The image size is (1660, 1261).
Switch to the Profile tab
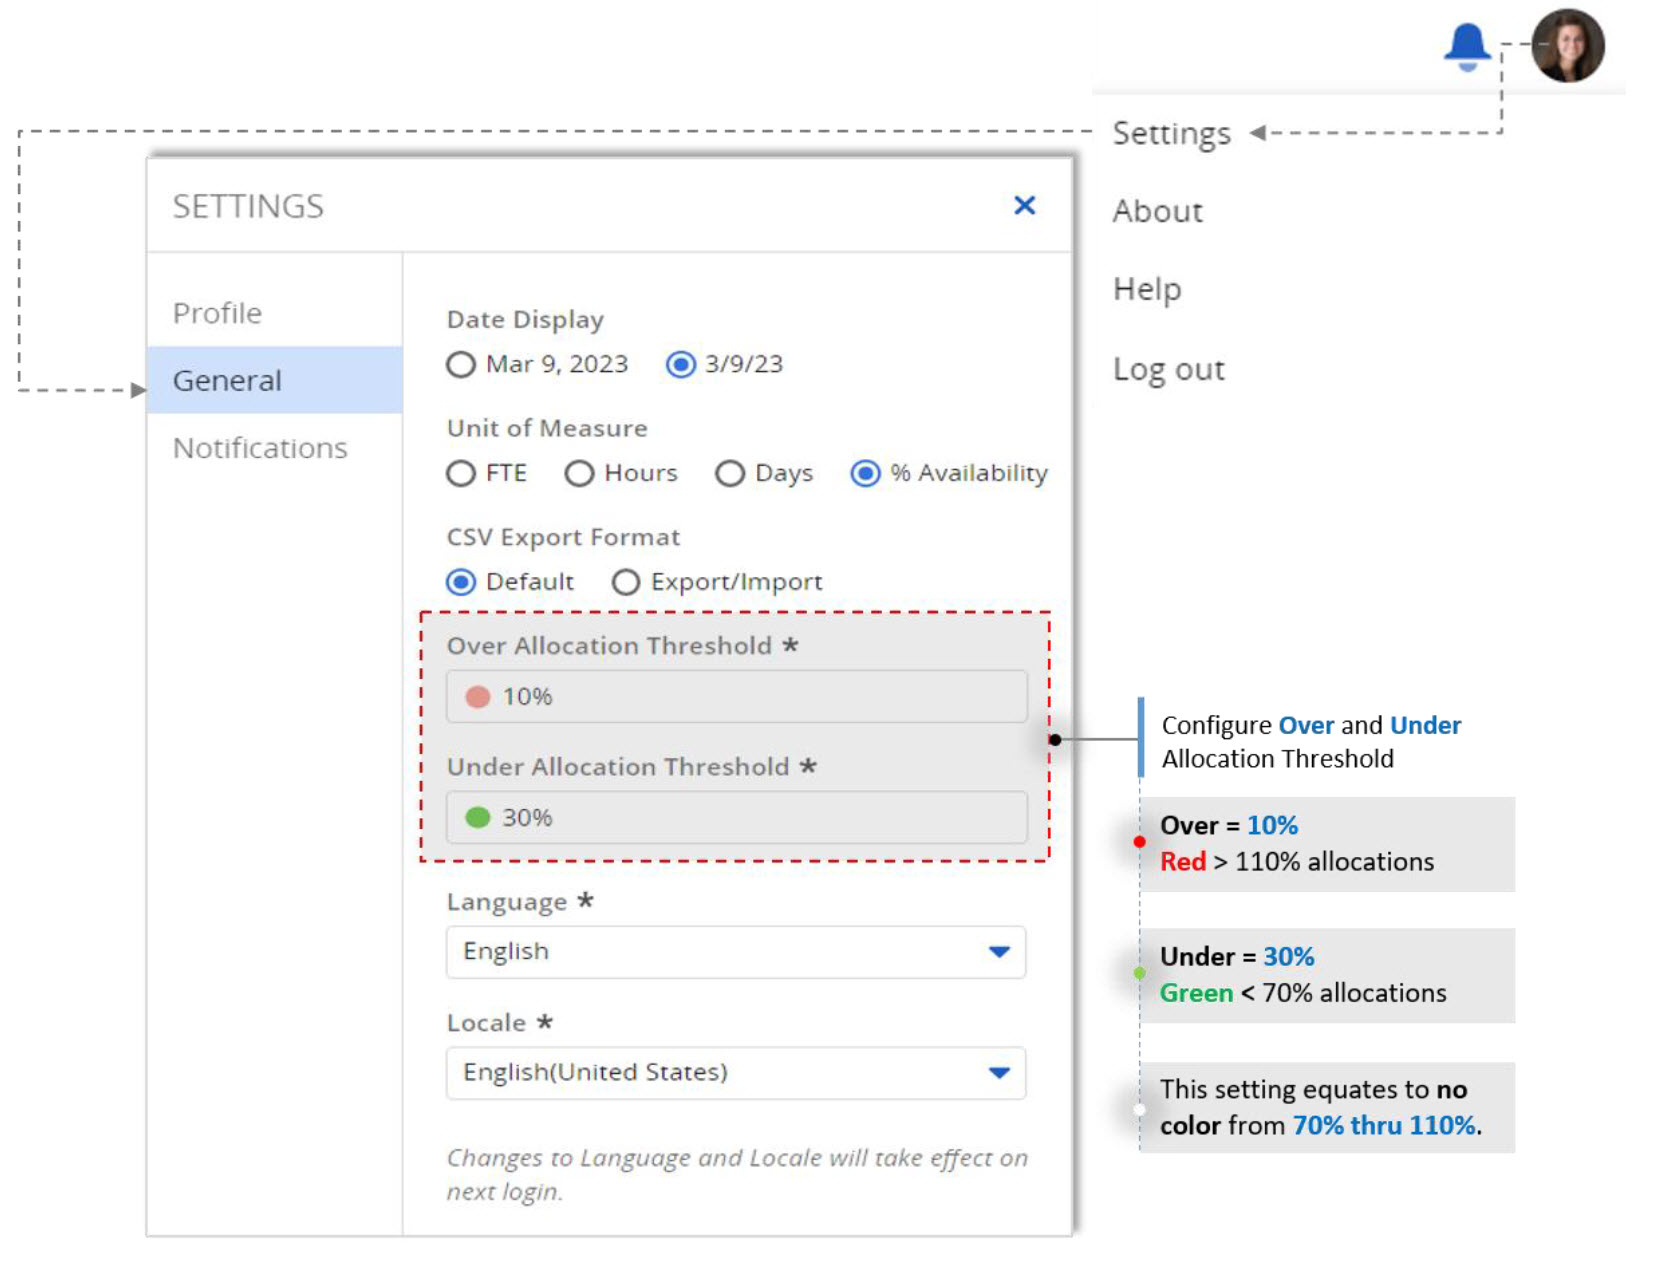217,311
